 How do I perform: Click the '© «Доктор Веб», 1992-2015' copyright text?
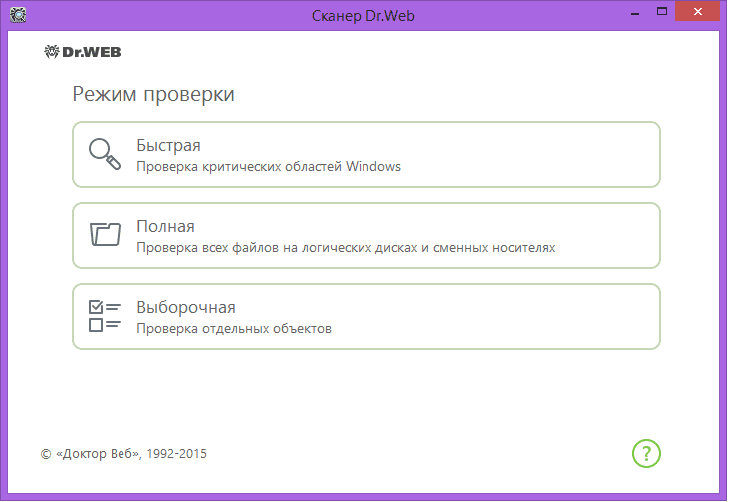pyautogui.click(x=124, y=454)
